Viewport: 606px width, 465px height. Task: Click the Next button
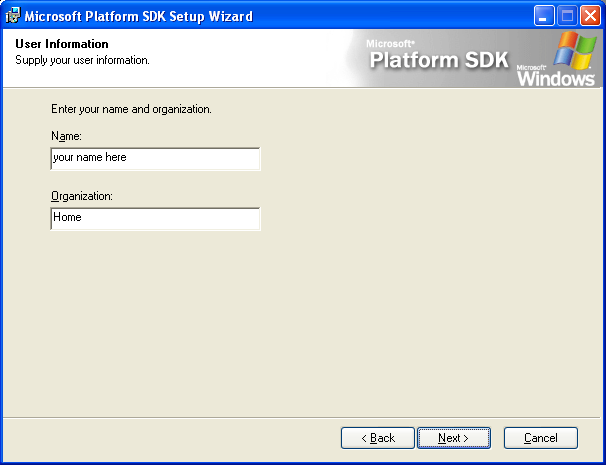(454, 438)
